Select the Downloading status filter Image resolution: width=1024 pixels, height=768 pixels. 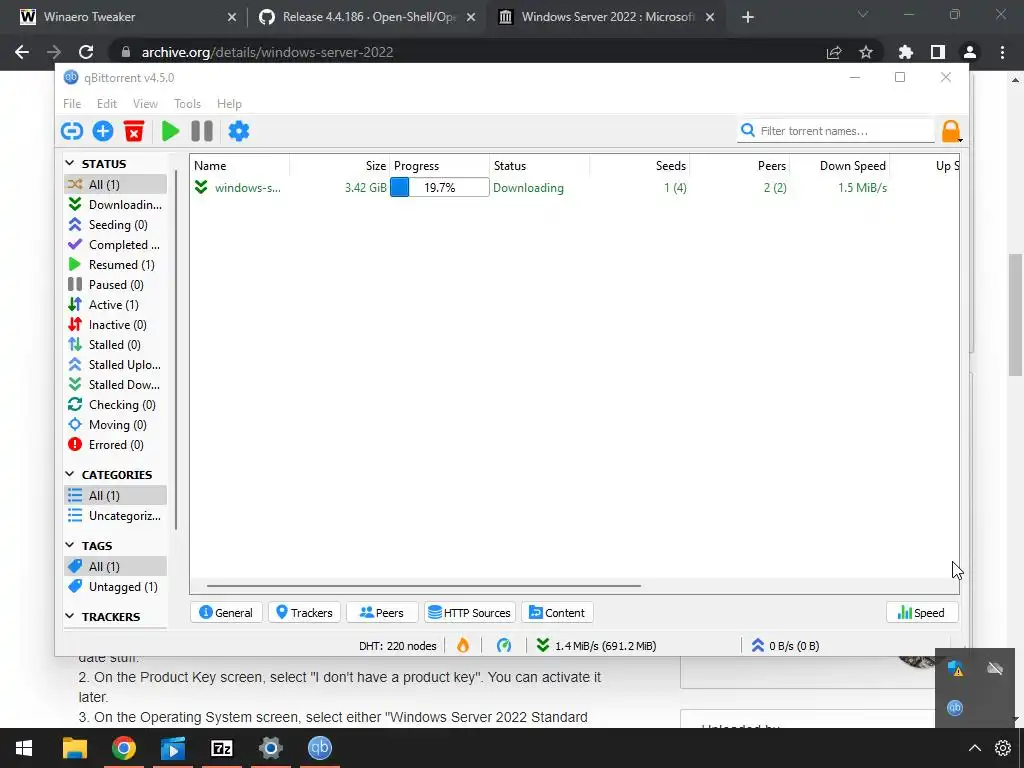click(x=116, y=205)
